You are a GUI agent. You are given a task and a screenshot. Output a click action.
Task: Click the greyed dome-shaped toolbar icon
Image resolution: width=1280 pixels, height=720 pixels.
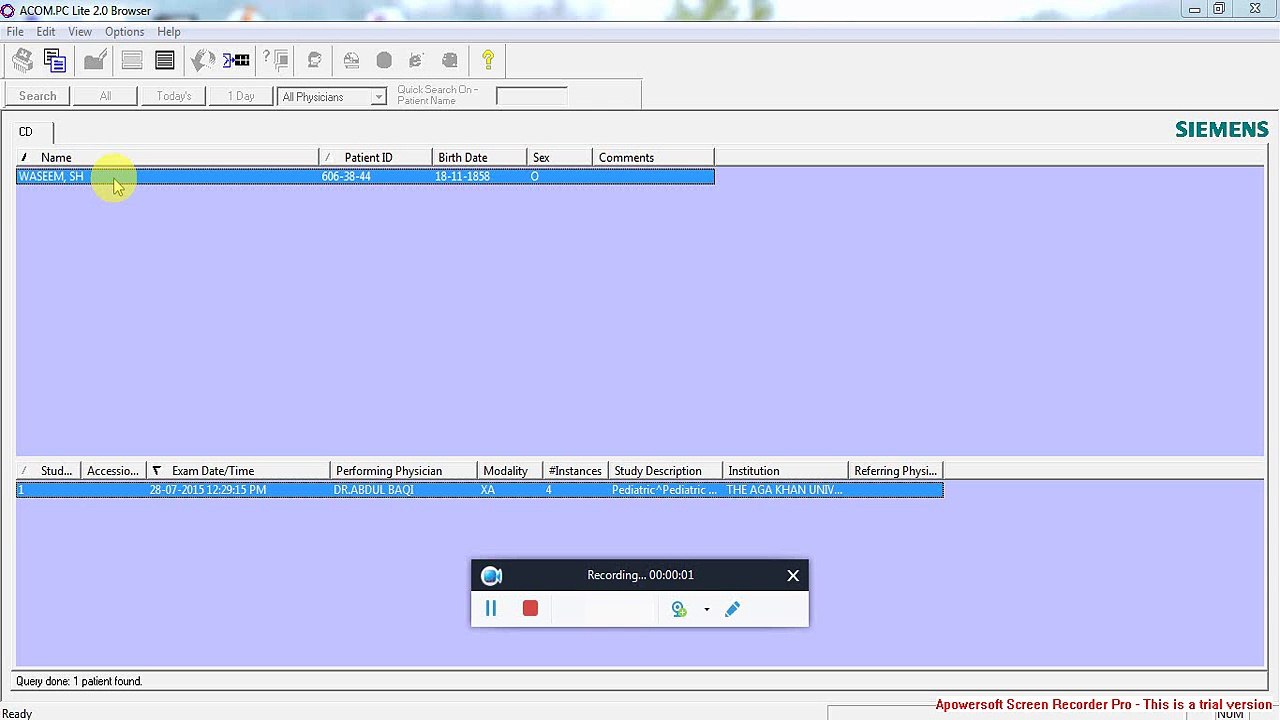351,61
